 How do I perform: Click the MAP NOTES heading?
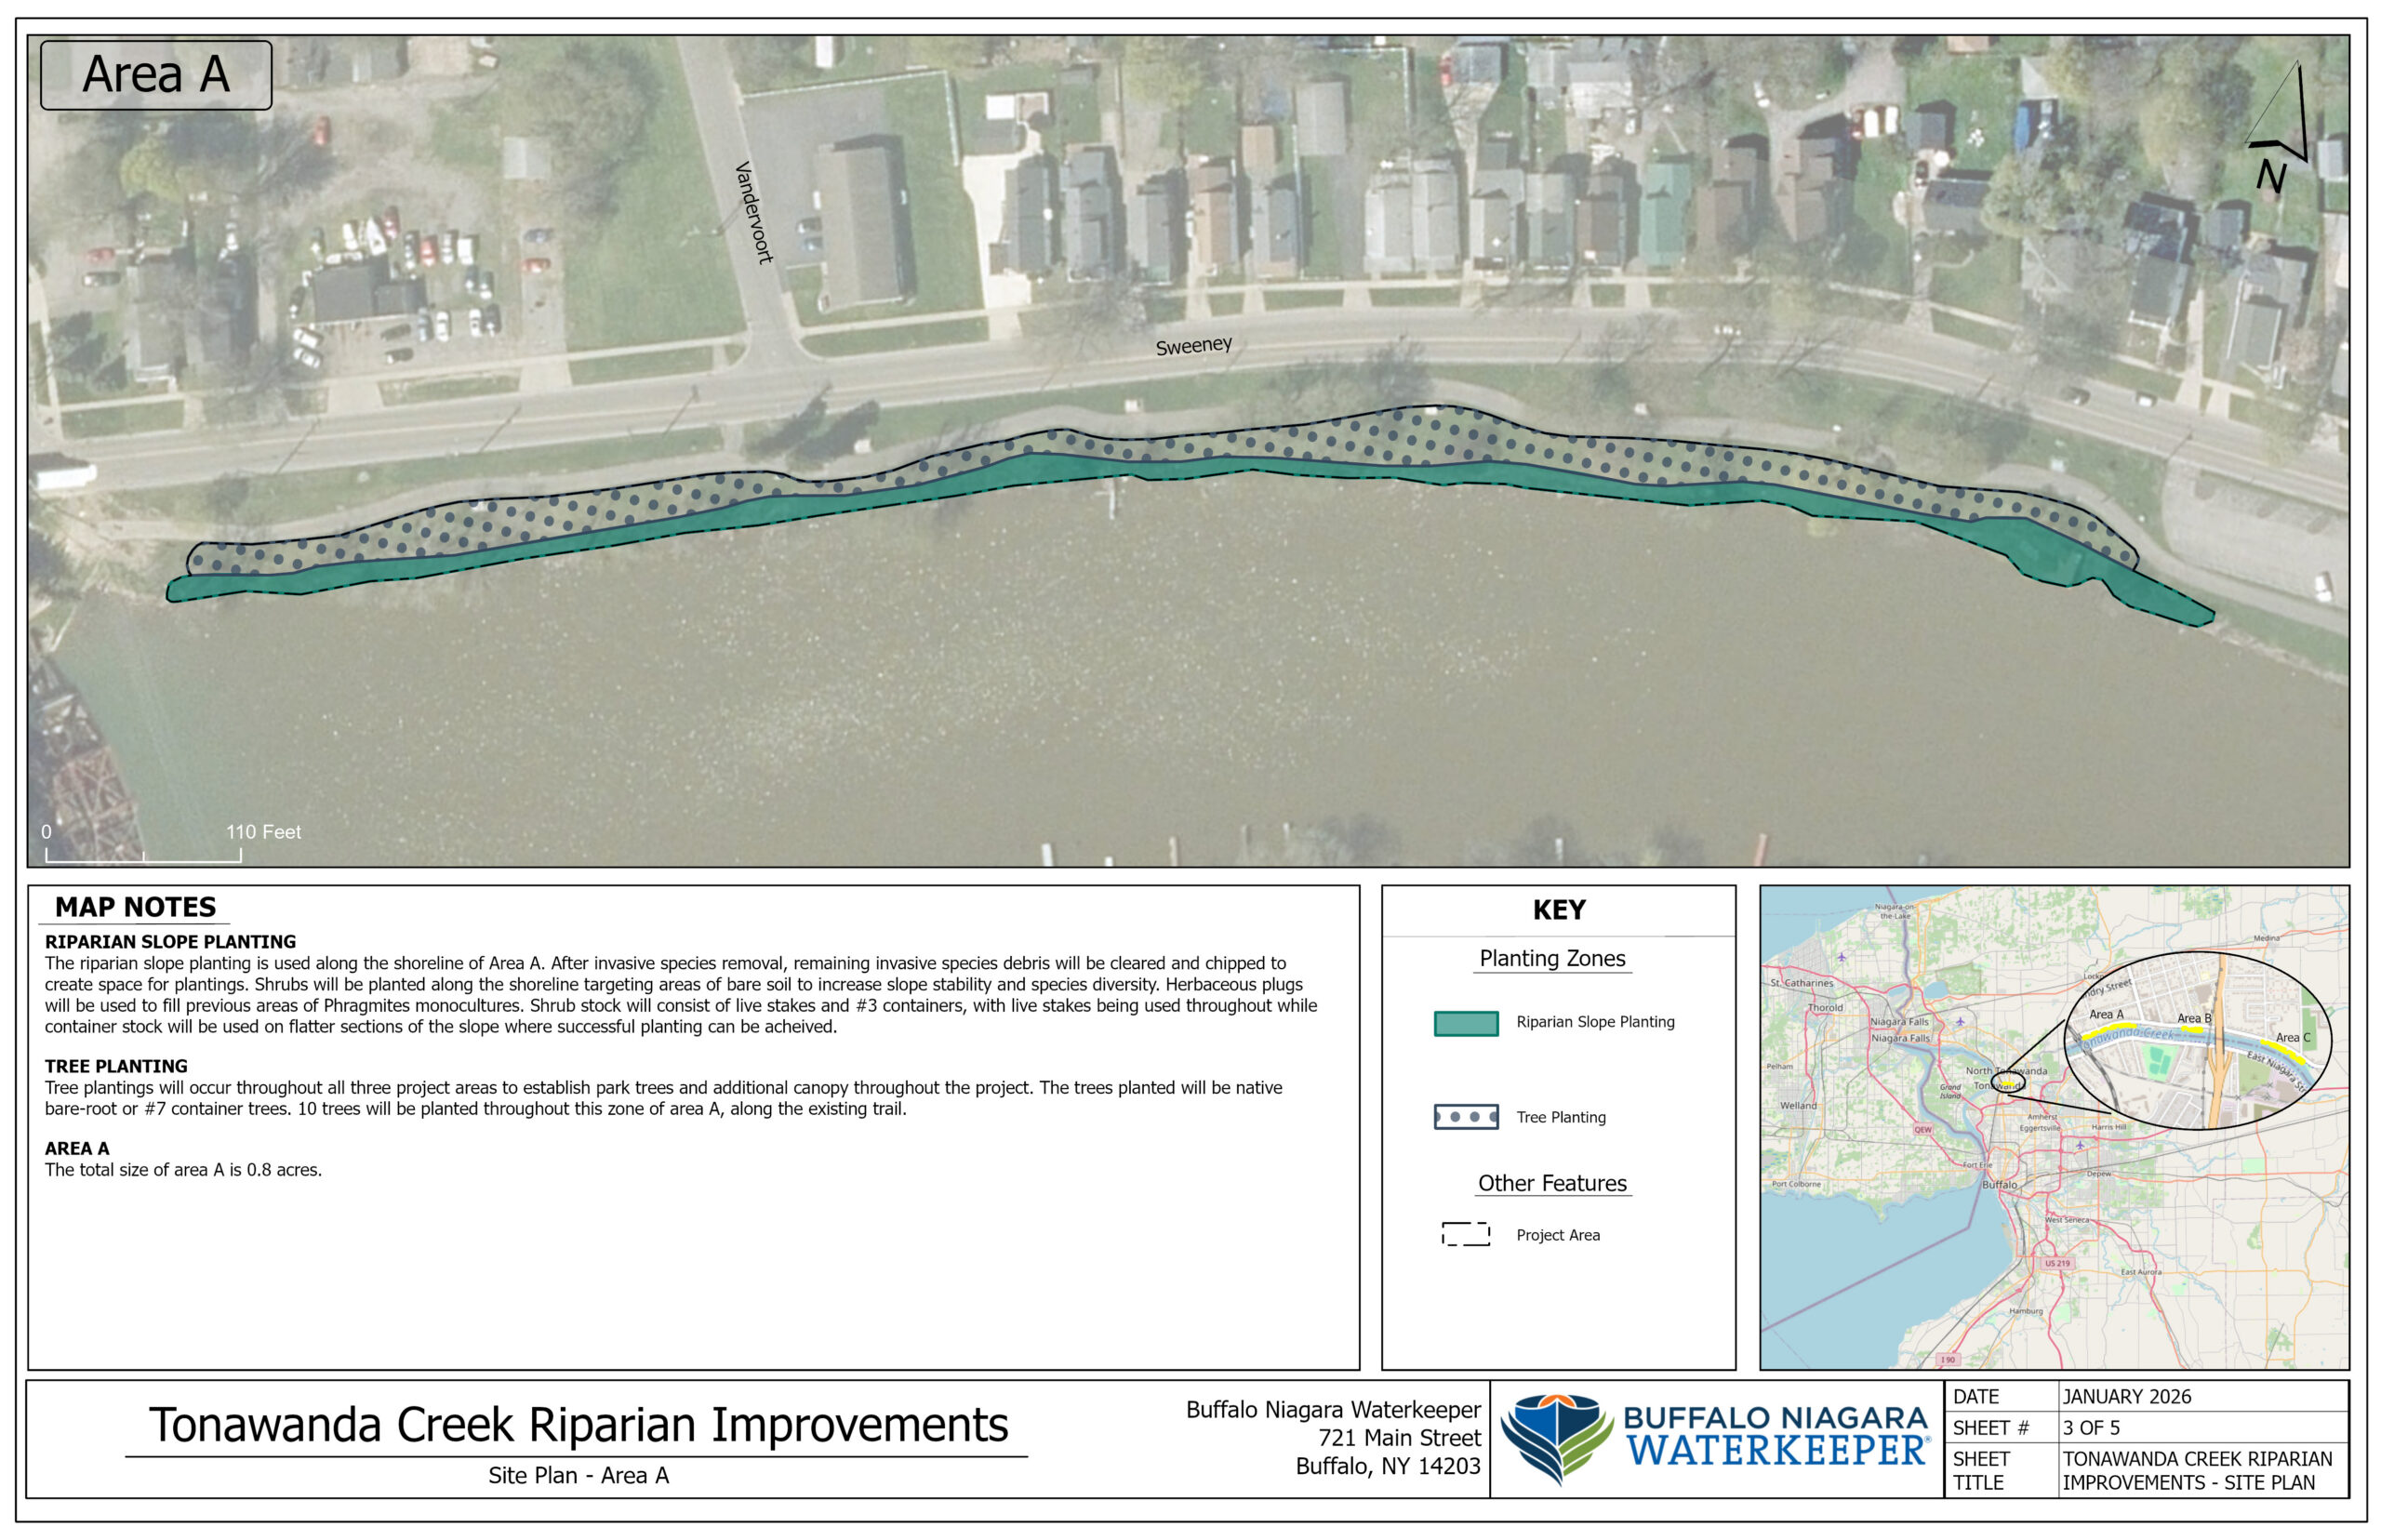pos(135,907)
